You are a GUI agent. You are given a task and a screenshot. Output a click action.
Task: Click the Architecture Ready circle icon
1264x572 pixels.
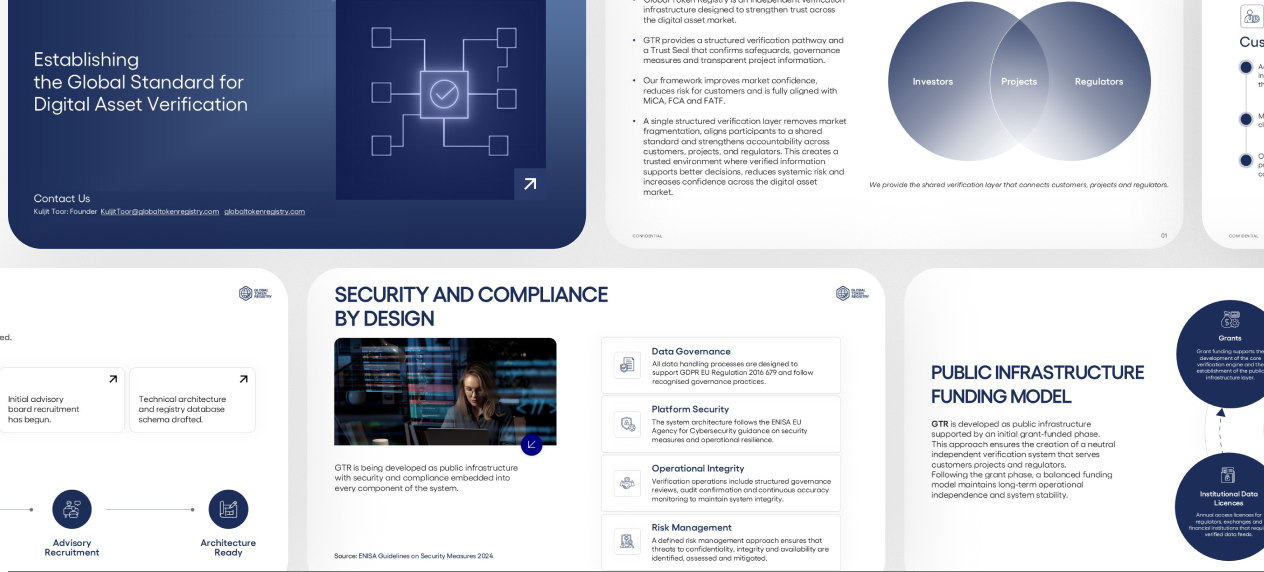click(x=228, y=509)
